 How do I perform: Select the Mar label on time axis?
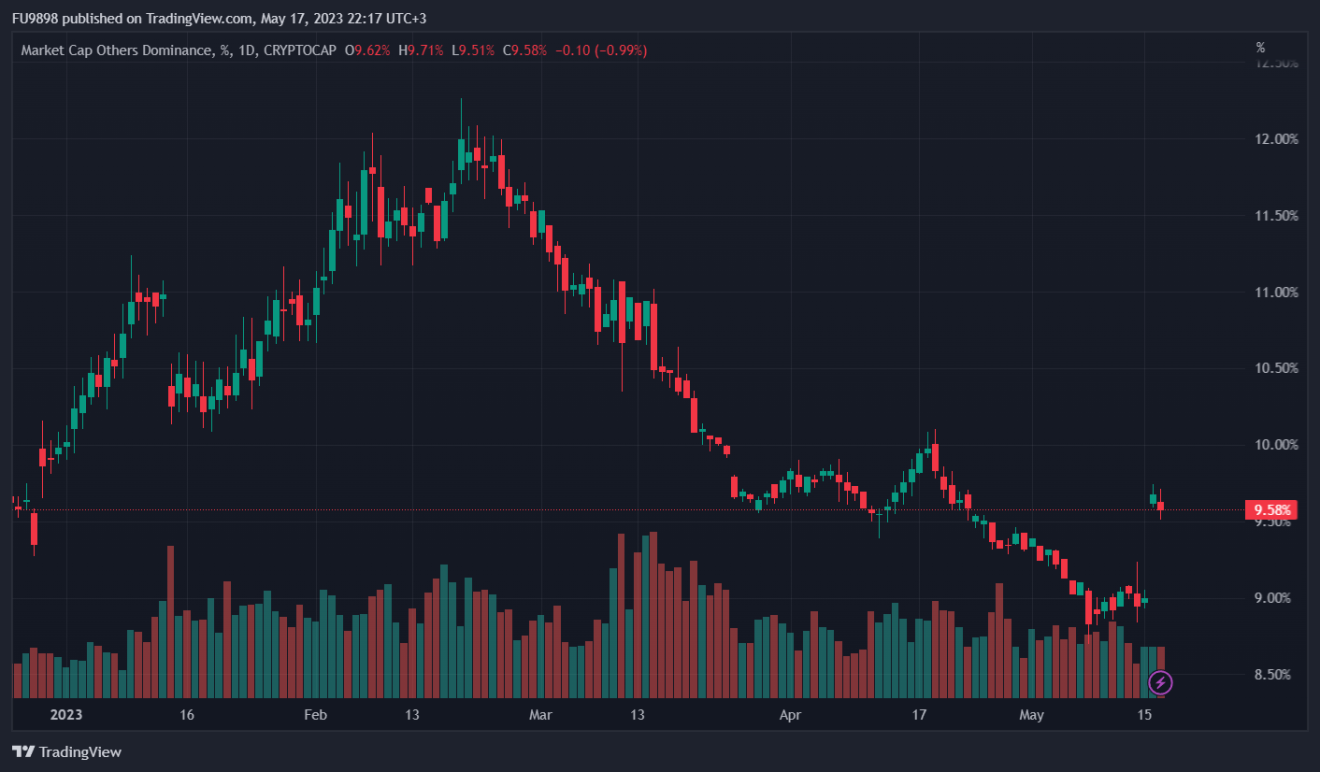click(540, 715)
